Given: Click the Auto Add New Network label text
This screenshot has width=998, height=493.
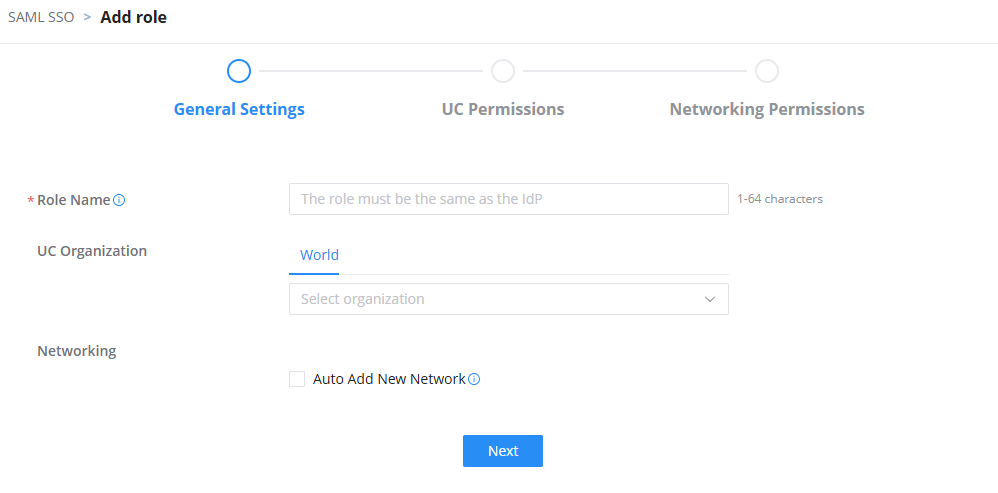Looking at the screenshot, I should click(x=389, y=379).
